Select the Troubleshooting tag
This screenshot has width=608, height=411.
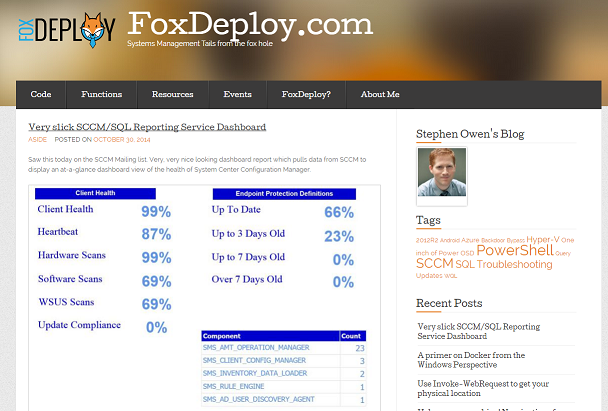pos(515,264)
